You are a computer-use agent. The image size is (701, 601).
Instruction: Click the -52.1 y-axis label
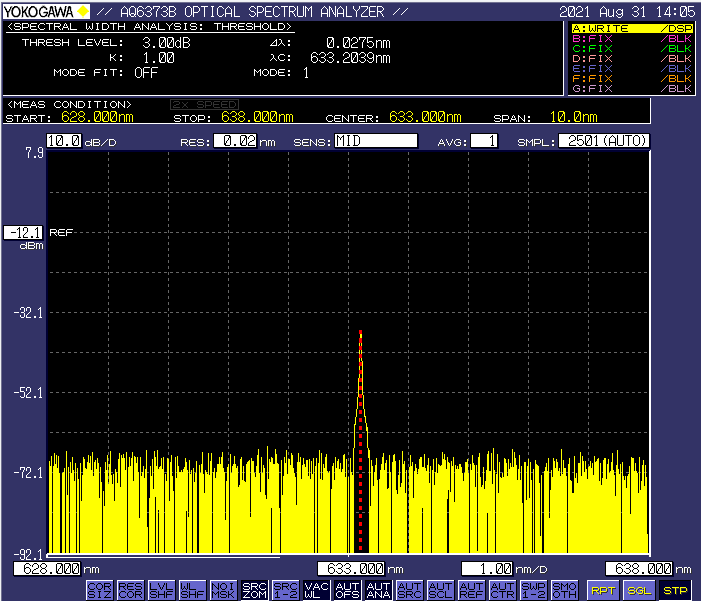click(28, 393)
